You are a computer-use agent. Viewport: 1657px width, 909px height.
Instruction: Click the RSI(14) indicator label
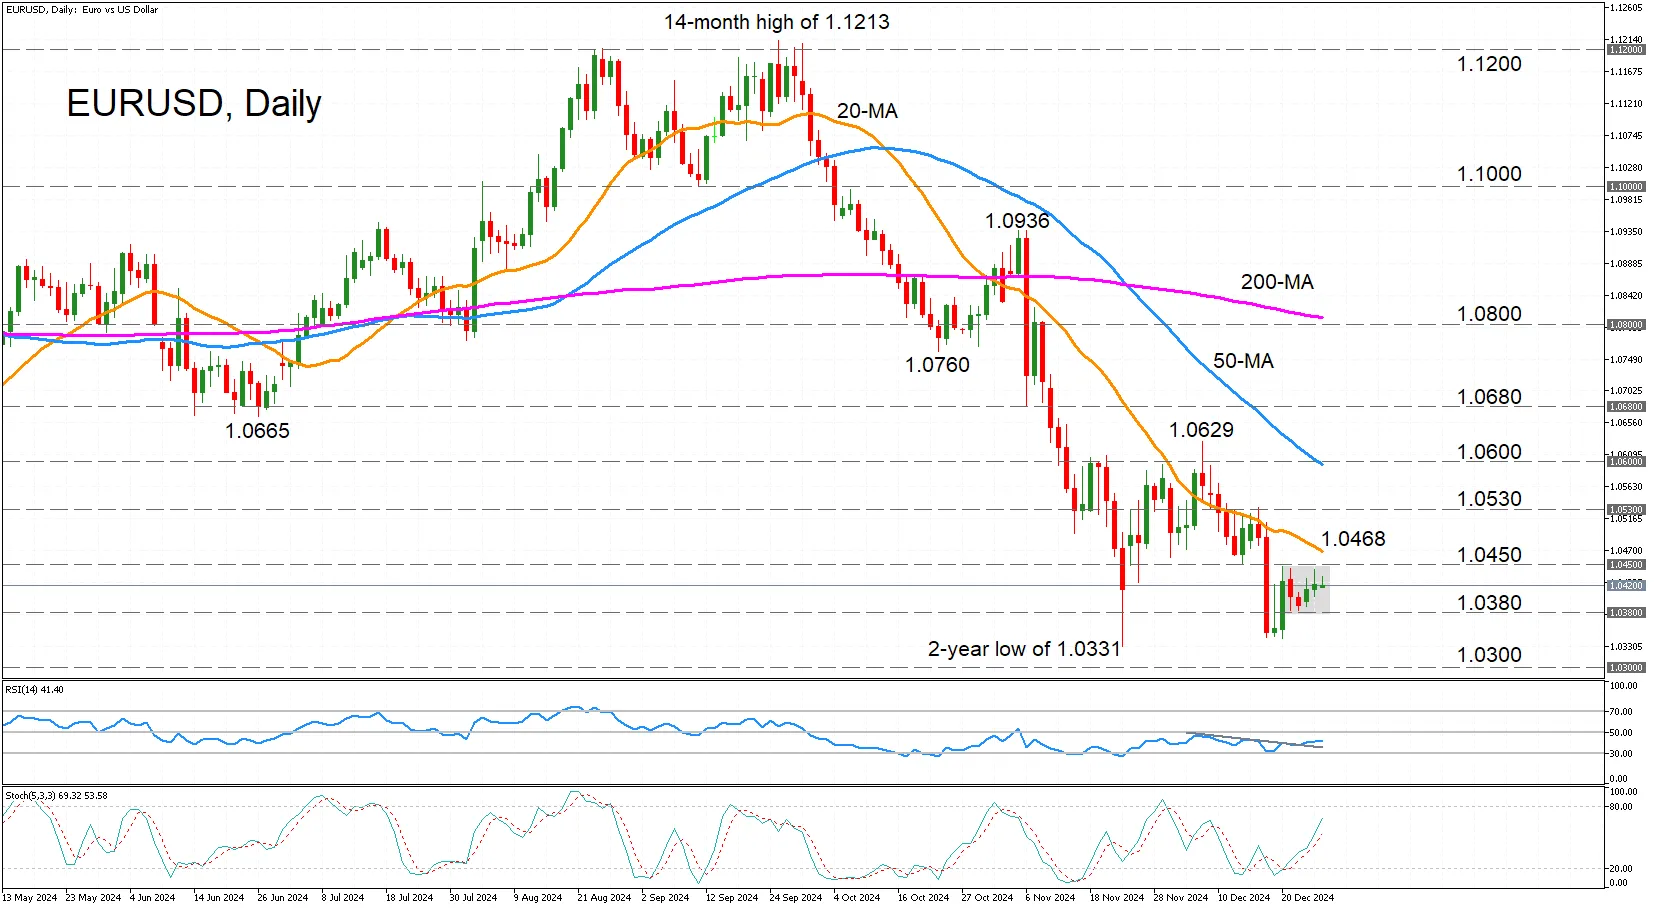pos(34,690)
